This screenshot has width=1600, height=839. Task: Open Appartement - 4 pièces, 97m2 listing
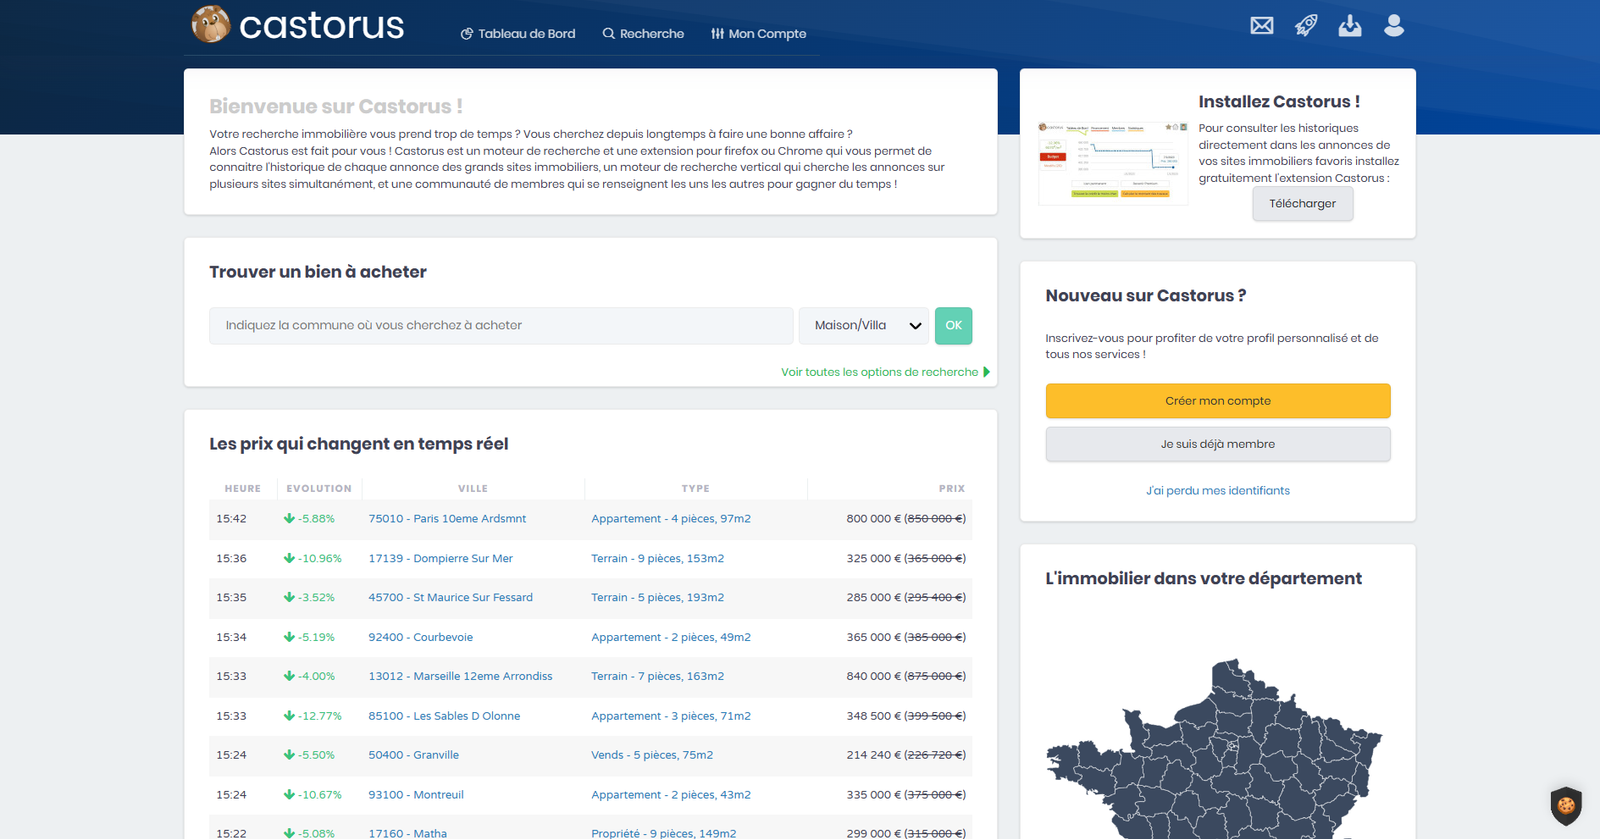[x=671, y=519]
